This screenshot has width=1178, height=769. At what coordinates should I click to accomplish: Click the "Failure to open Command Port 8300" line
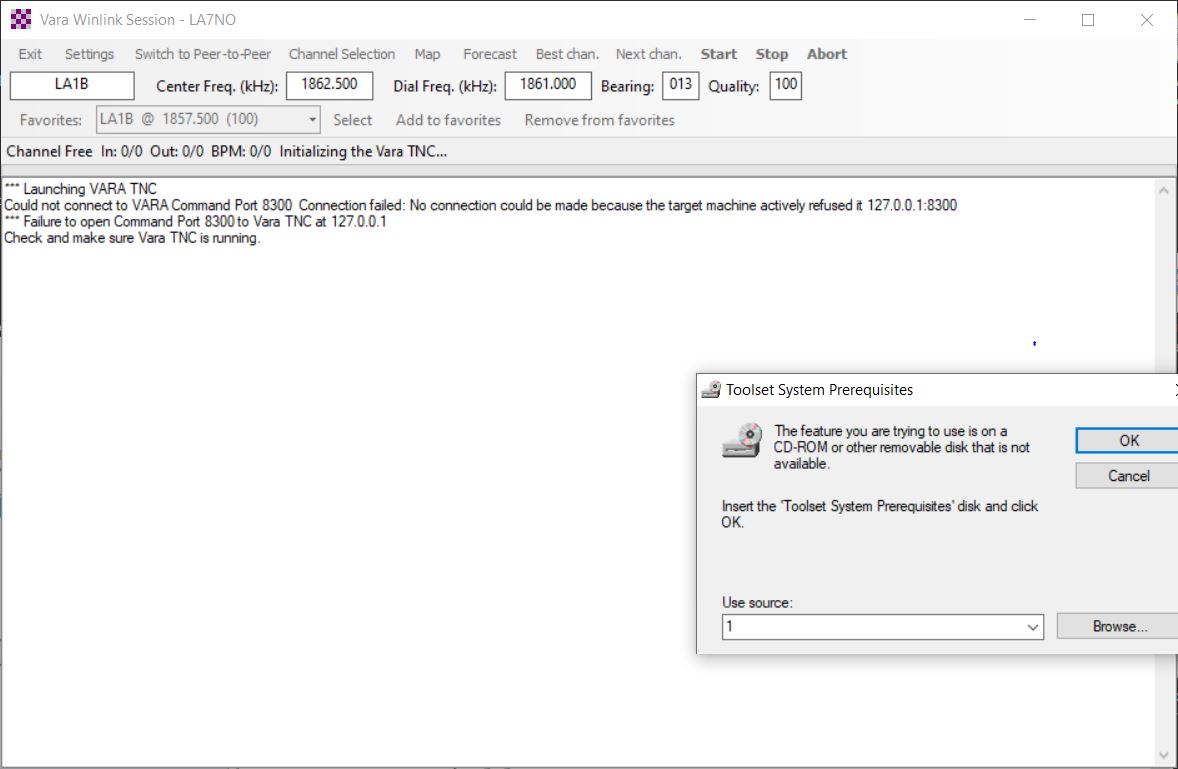pyautogui.click(x=195, y=222)
